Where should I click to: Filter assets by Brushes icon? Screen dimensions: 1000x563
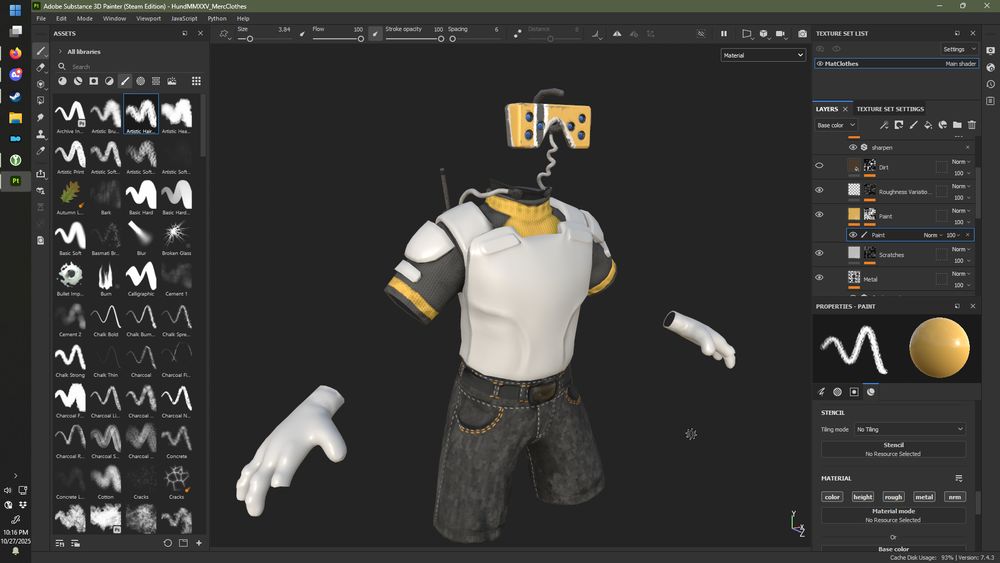[125, 81]
